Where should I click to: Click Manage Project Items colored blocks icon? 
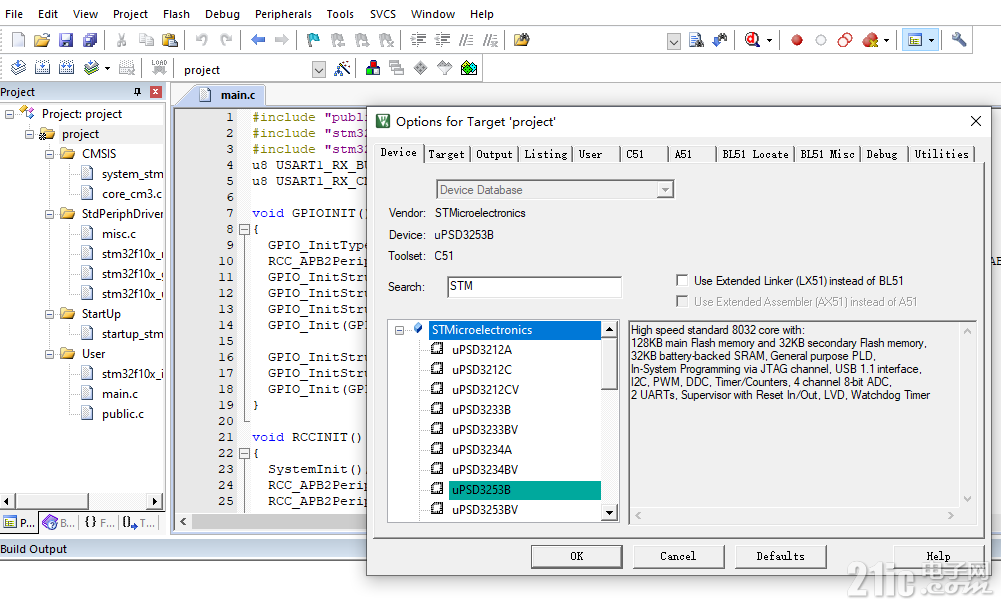pos(373,68)
